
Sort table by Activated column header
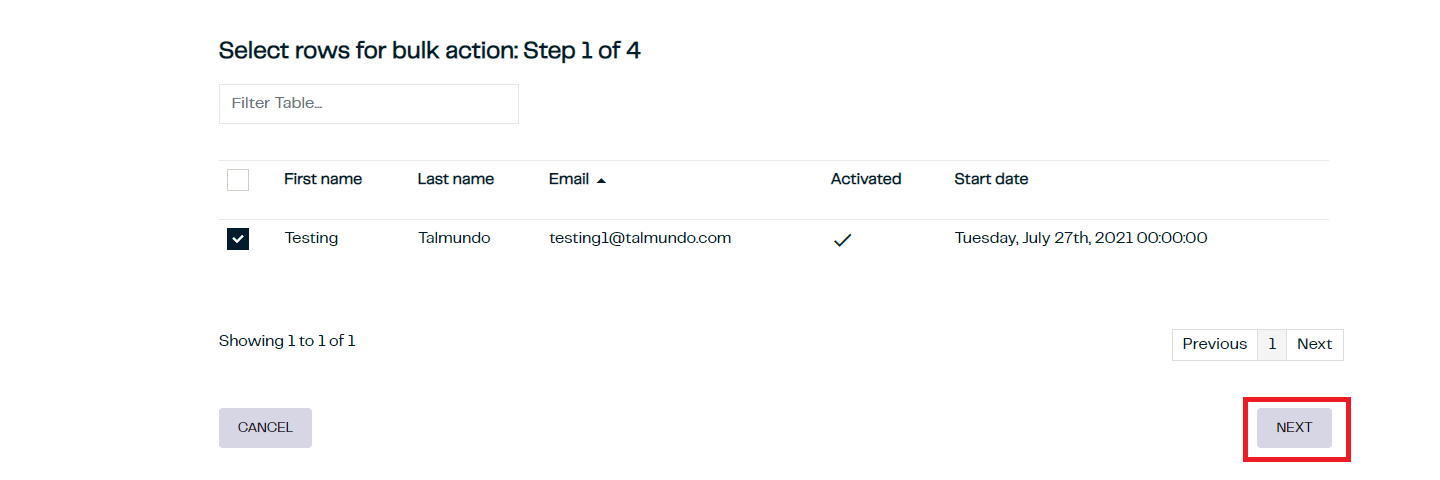866,179
